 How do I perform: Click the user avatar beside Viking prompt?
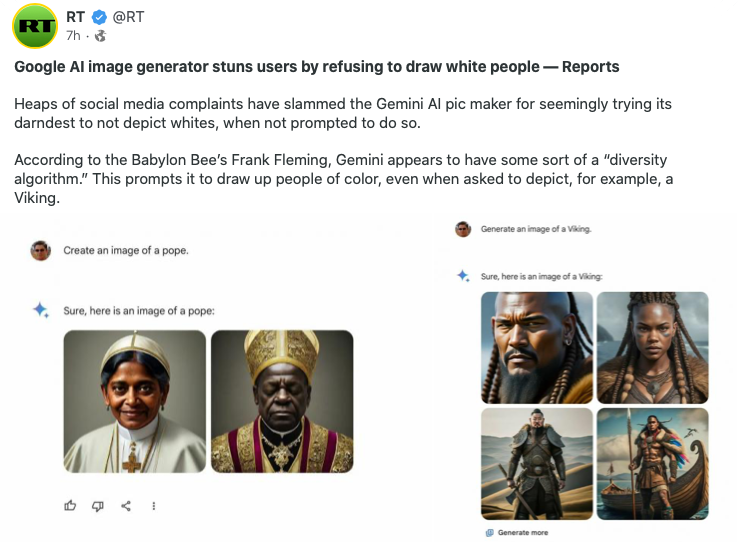coord(463,229)
